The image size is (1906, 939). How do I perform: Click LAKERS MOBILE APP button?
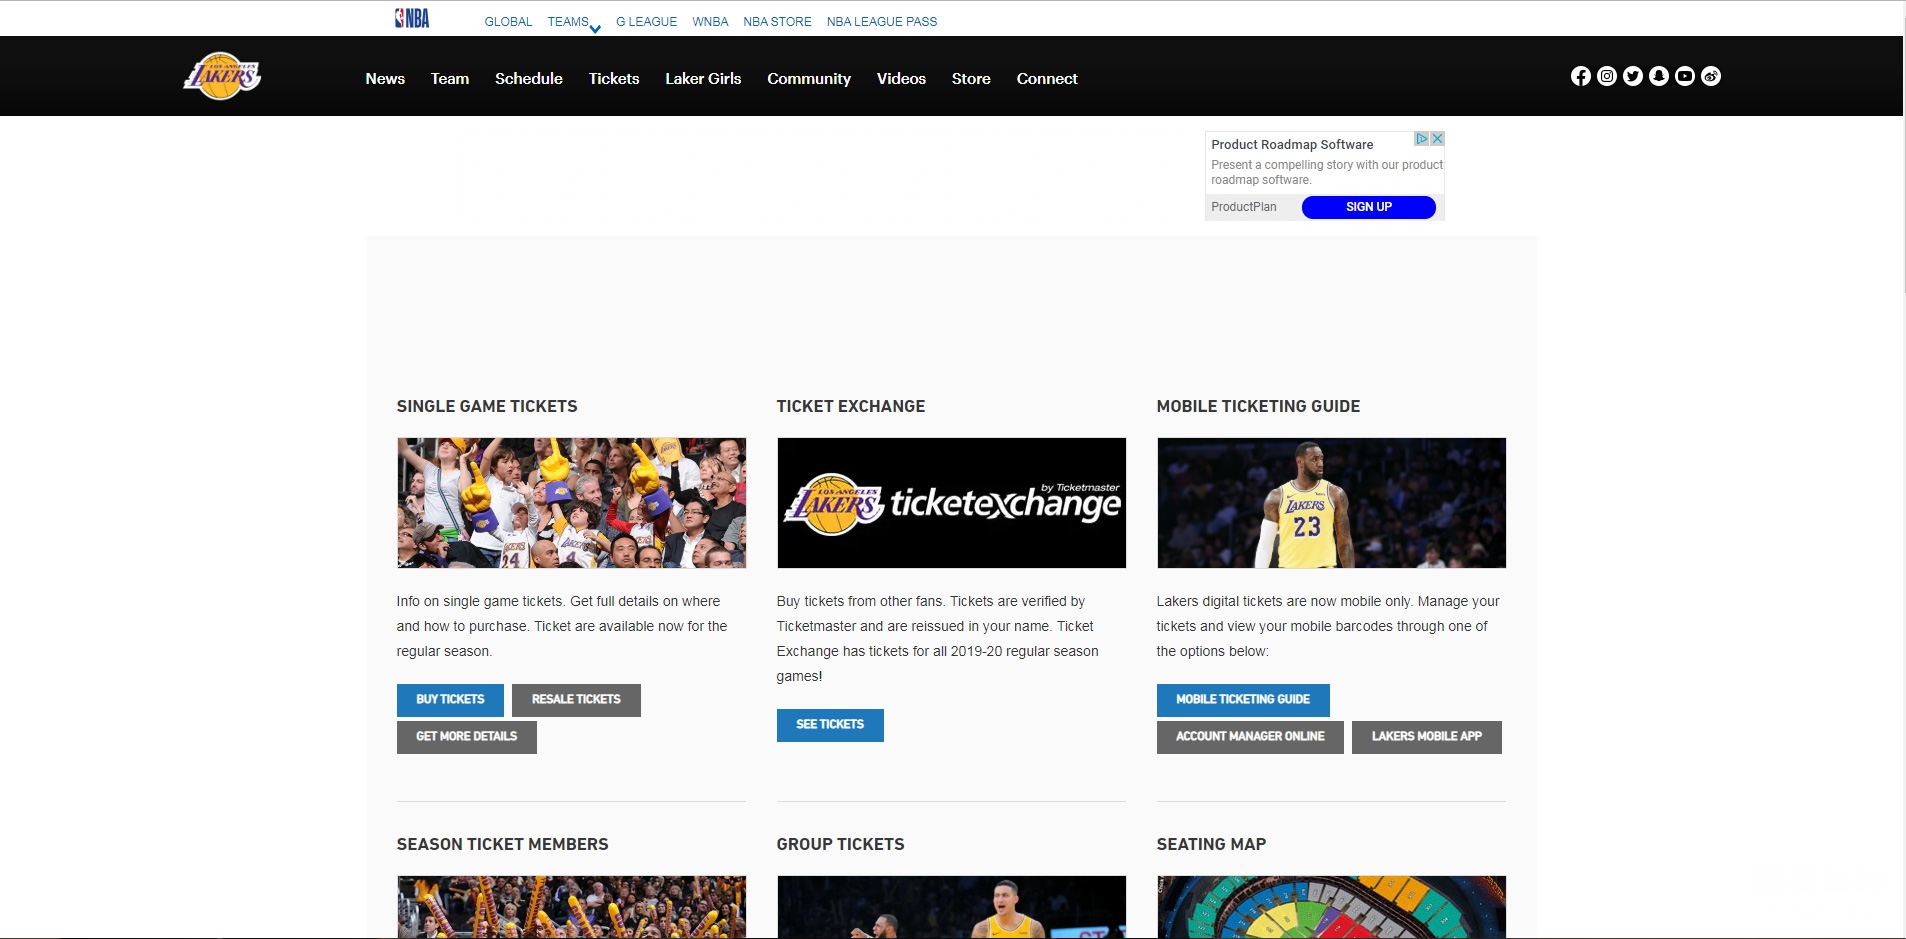[x=1427, y=737]
